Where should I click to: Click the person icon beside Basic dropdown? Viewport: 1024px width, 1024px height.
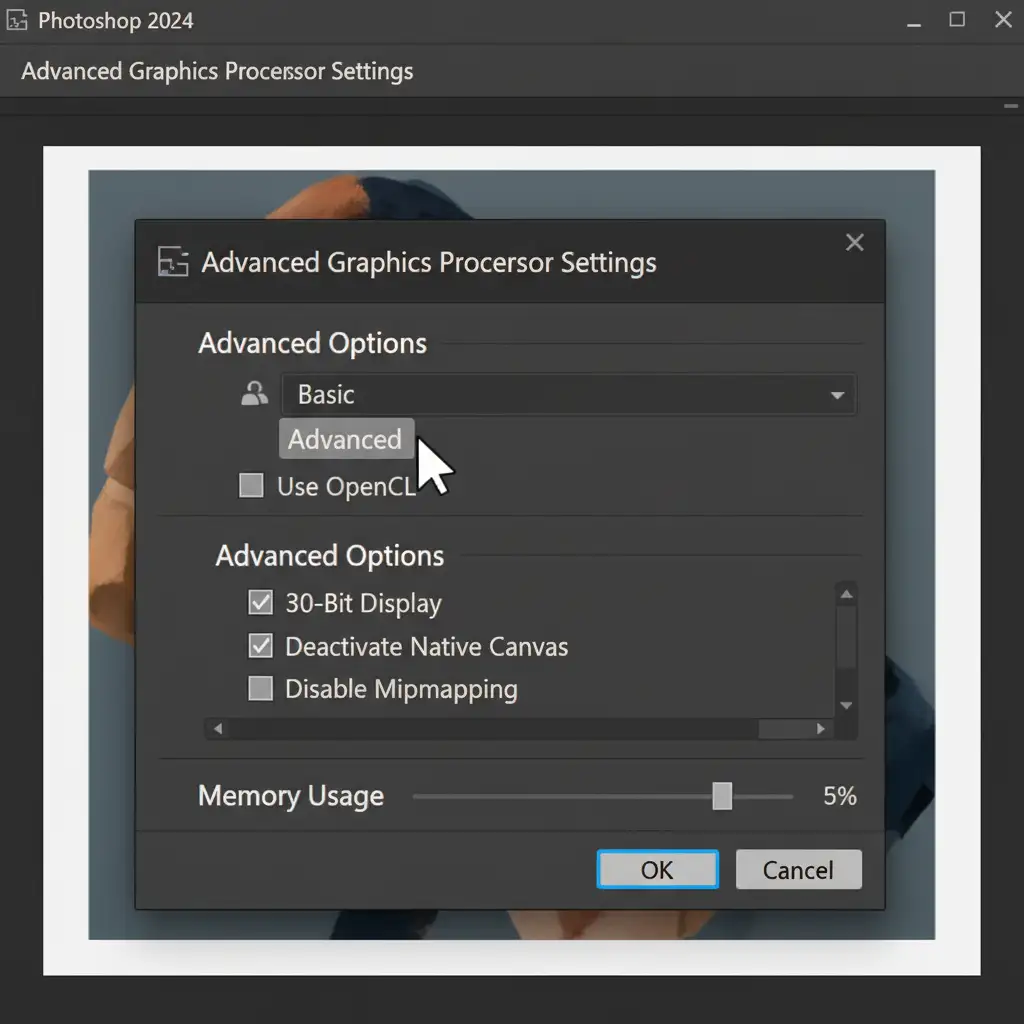(x=255, y=394)
